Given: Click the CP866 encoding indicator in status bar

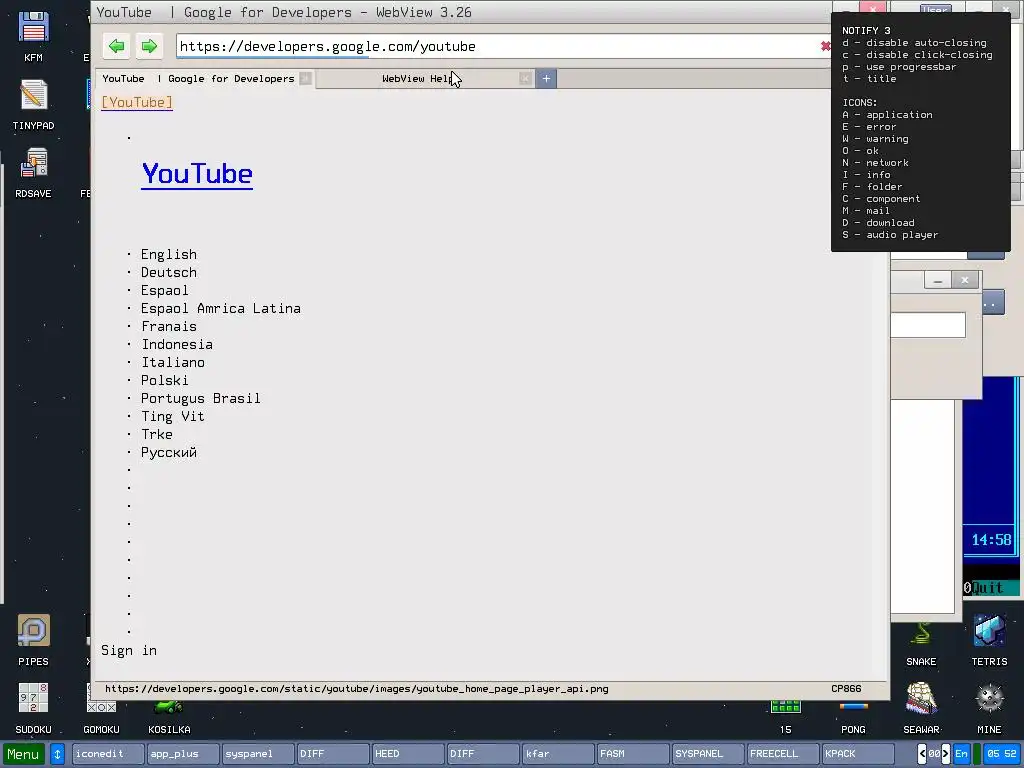Looking at the screenshot, I should (846, 688).
